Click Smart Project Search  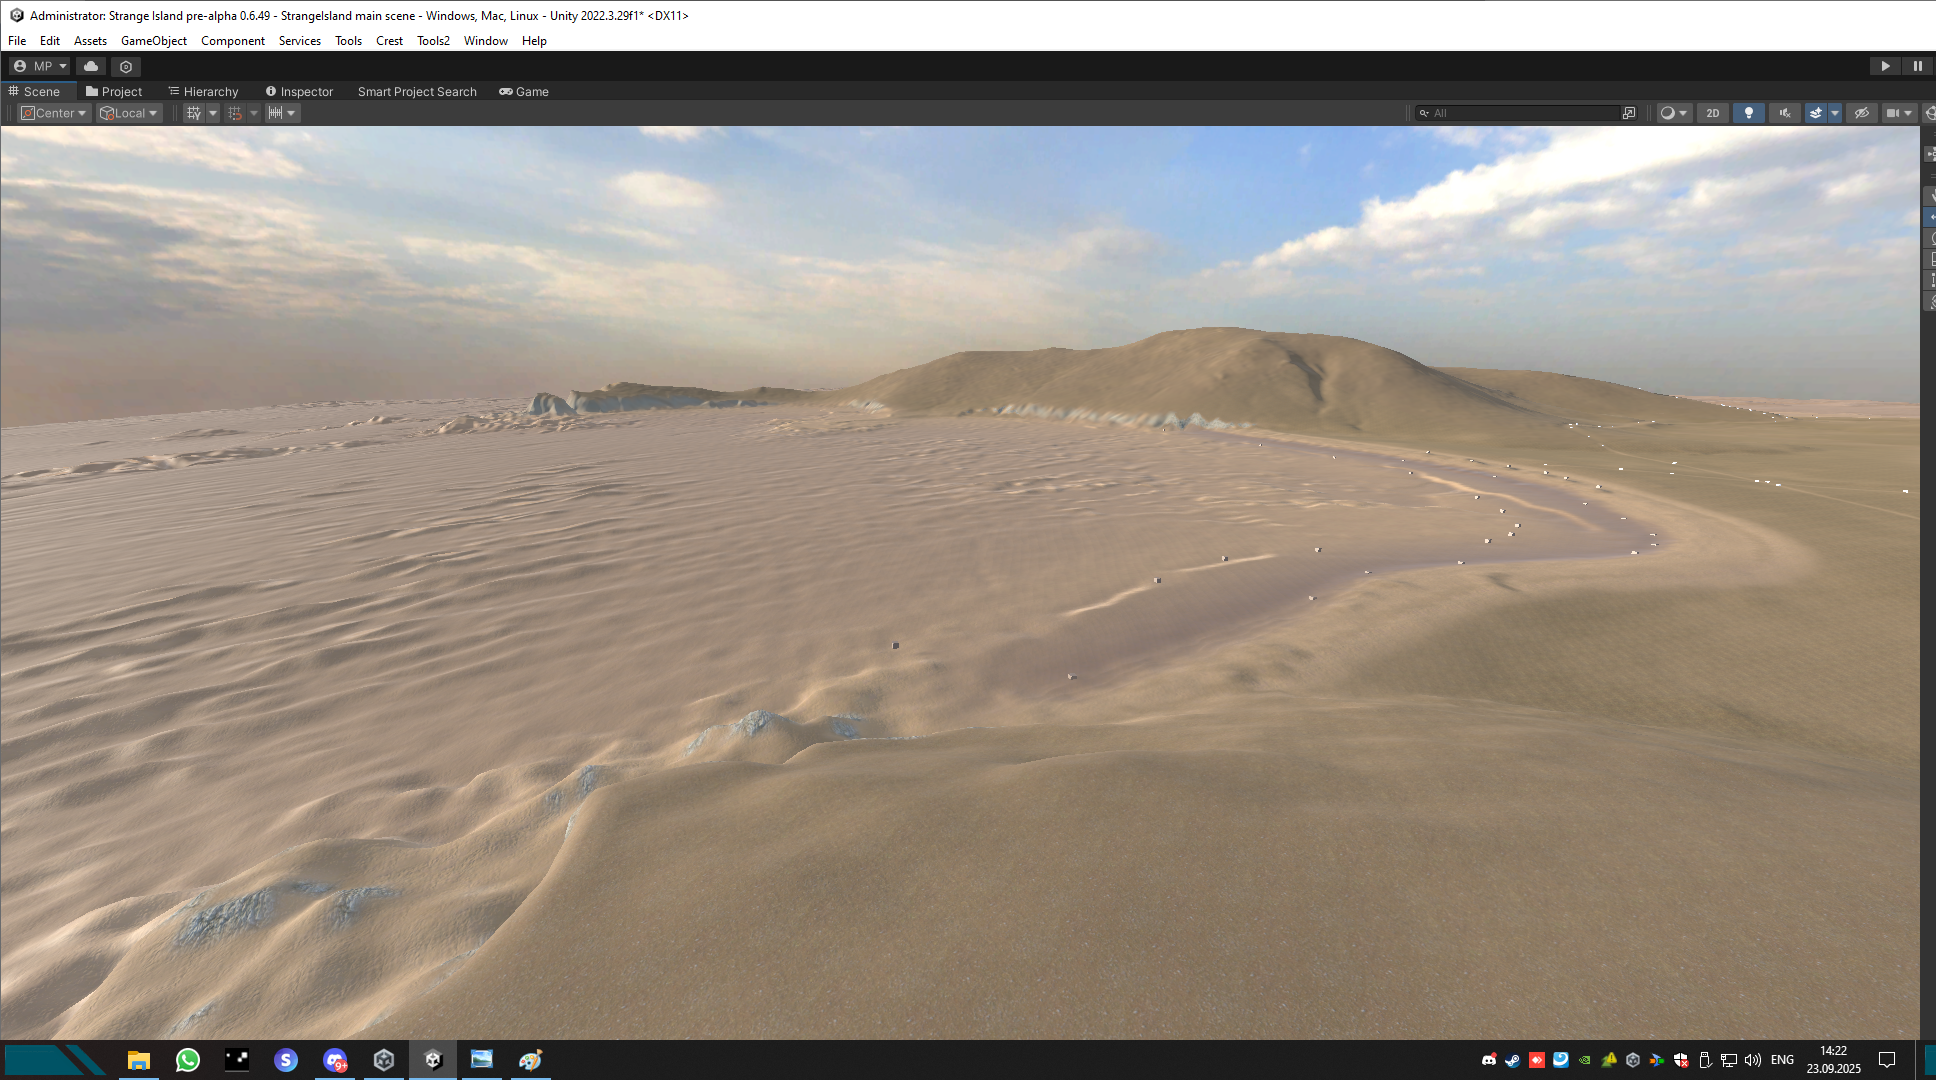(417, 91)
